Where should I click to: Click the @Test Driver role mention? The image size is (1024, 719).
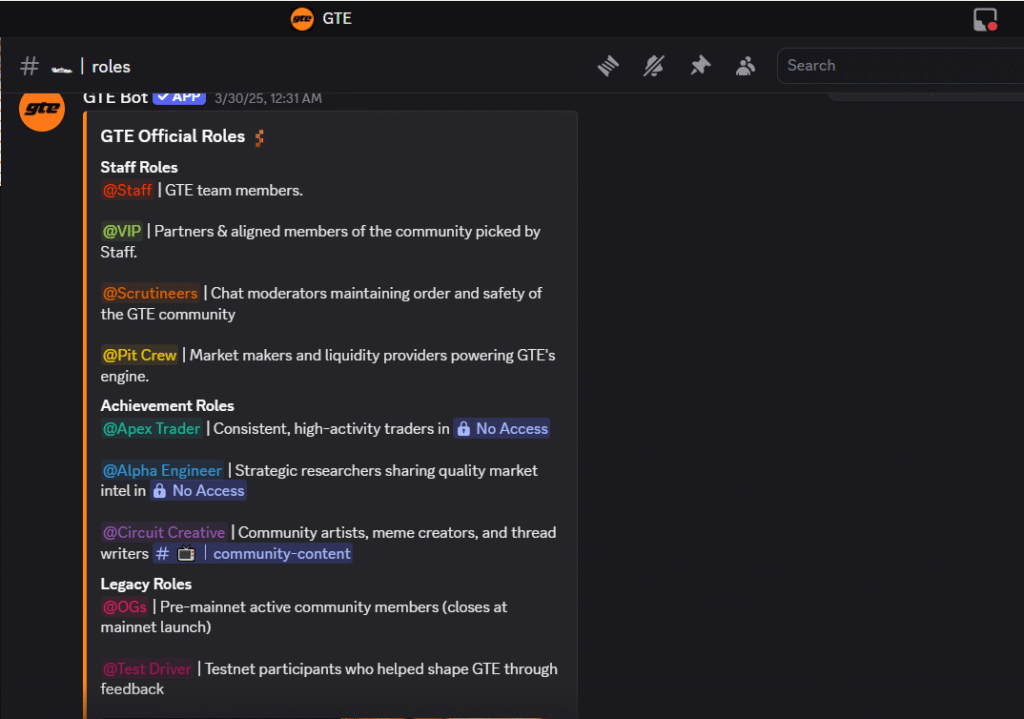point(147,668)
